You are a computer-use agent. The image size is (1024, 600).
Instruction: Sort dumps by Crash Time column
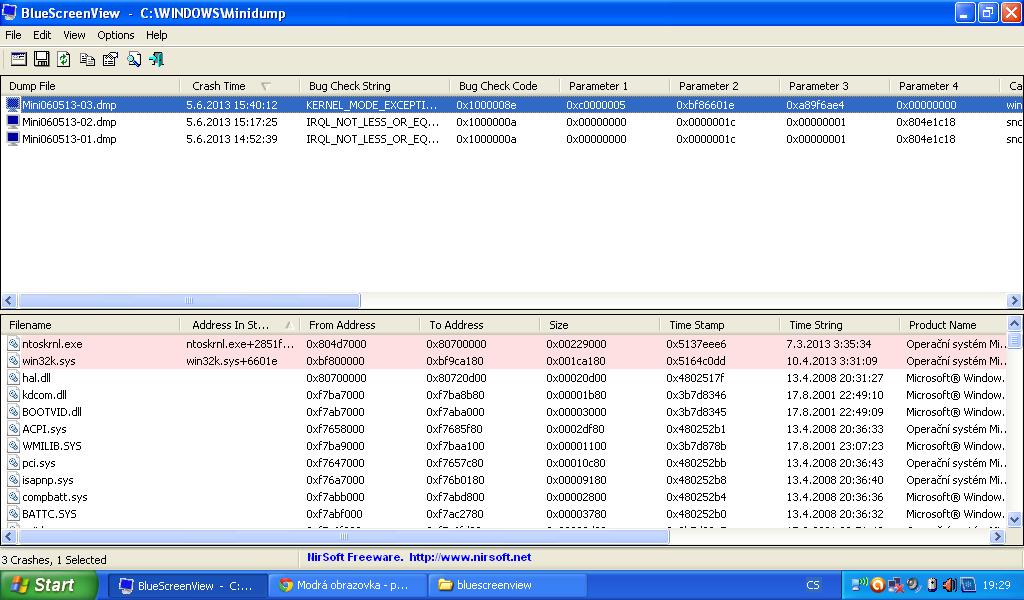(220, 86)
